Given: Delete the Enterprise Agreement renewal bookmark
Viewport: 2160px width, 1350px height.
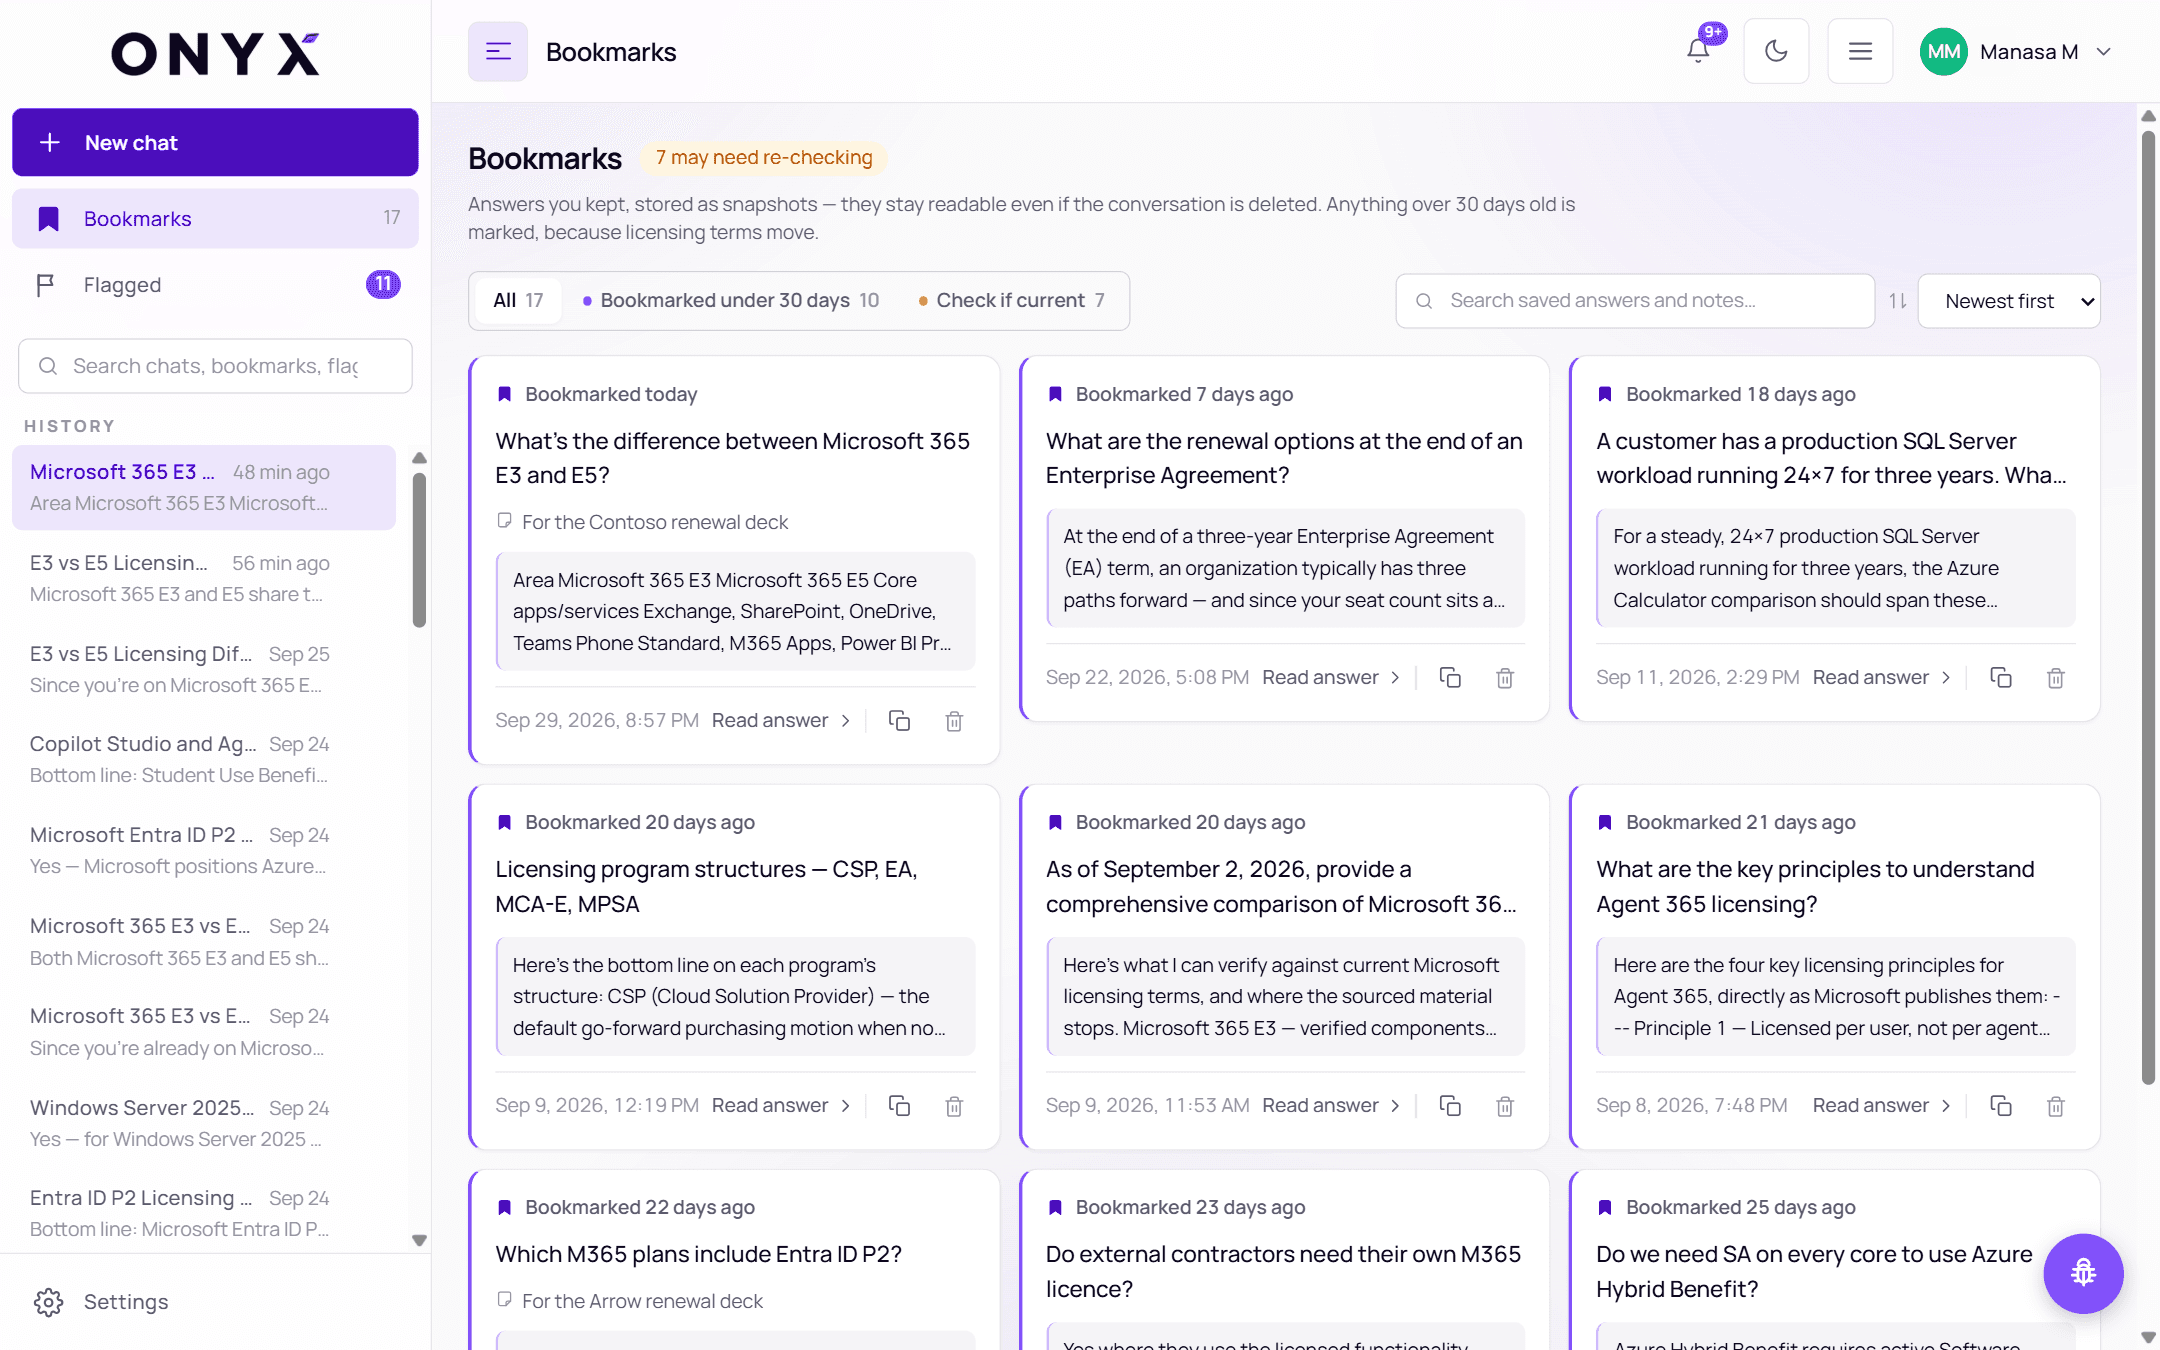Looking at the screenshot, I should pyautogui.click(x=1505, y=678).
